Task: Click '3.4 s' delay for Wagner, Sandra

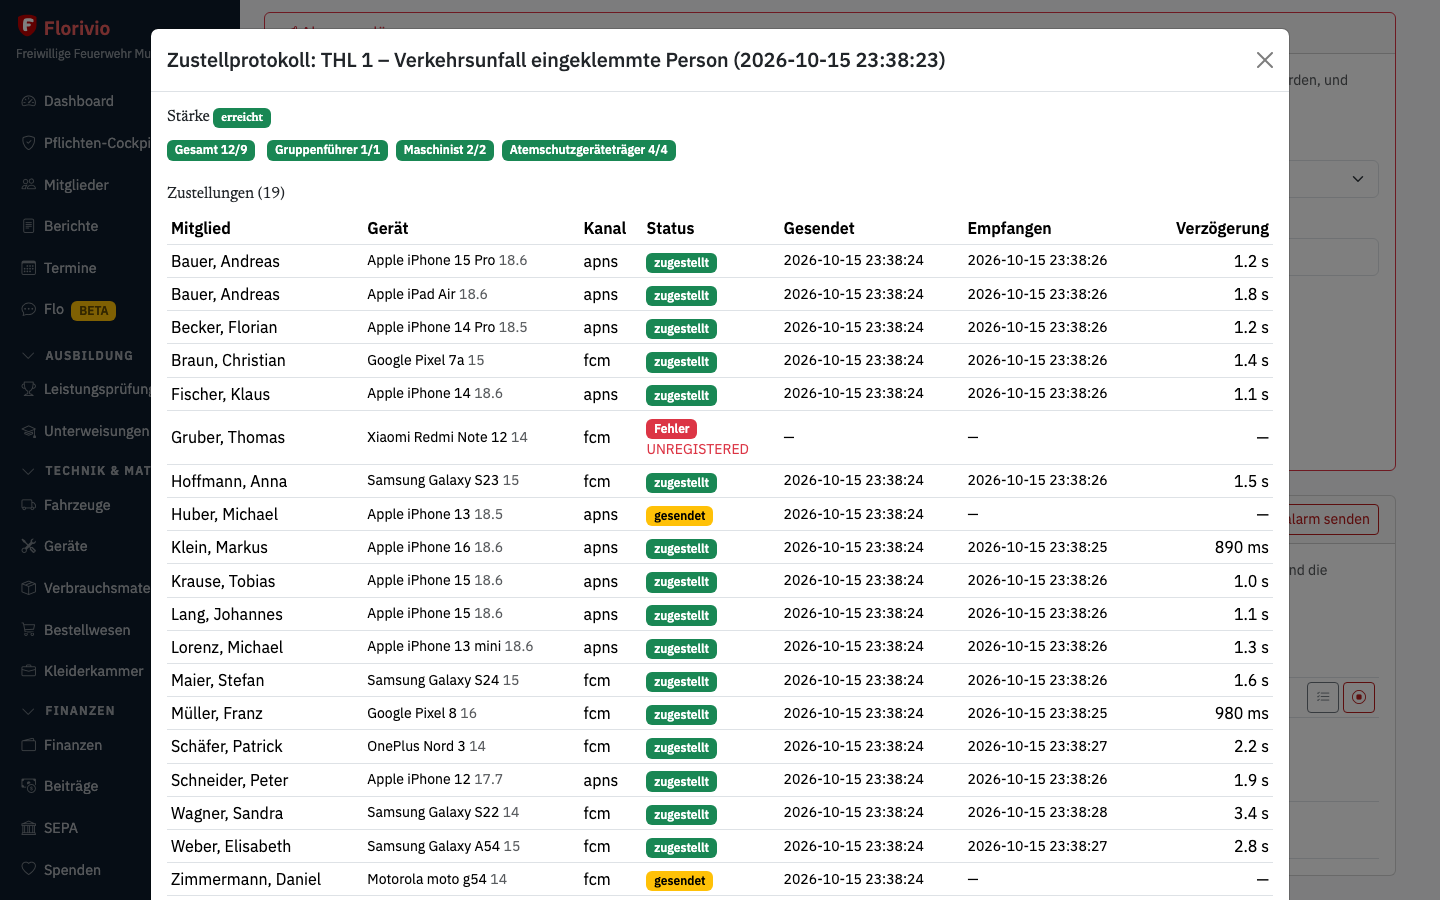Action: coord(1251,813)
